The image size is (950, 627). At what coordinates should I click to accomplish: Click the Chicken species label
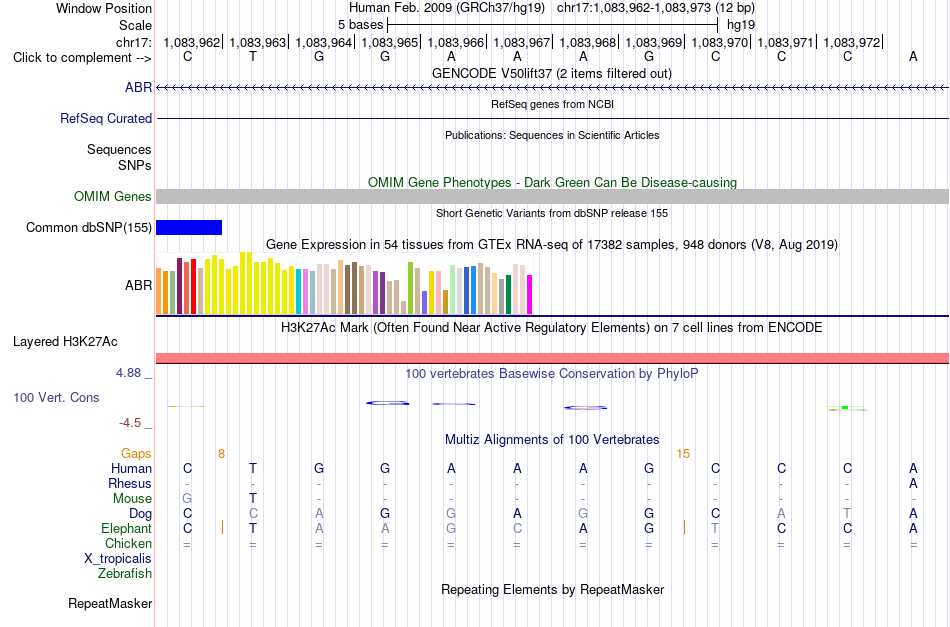pos(128,543)
